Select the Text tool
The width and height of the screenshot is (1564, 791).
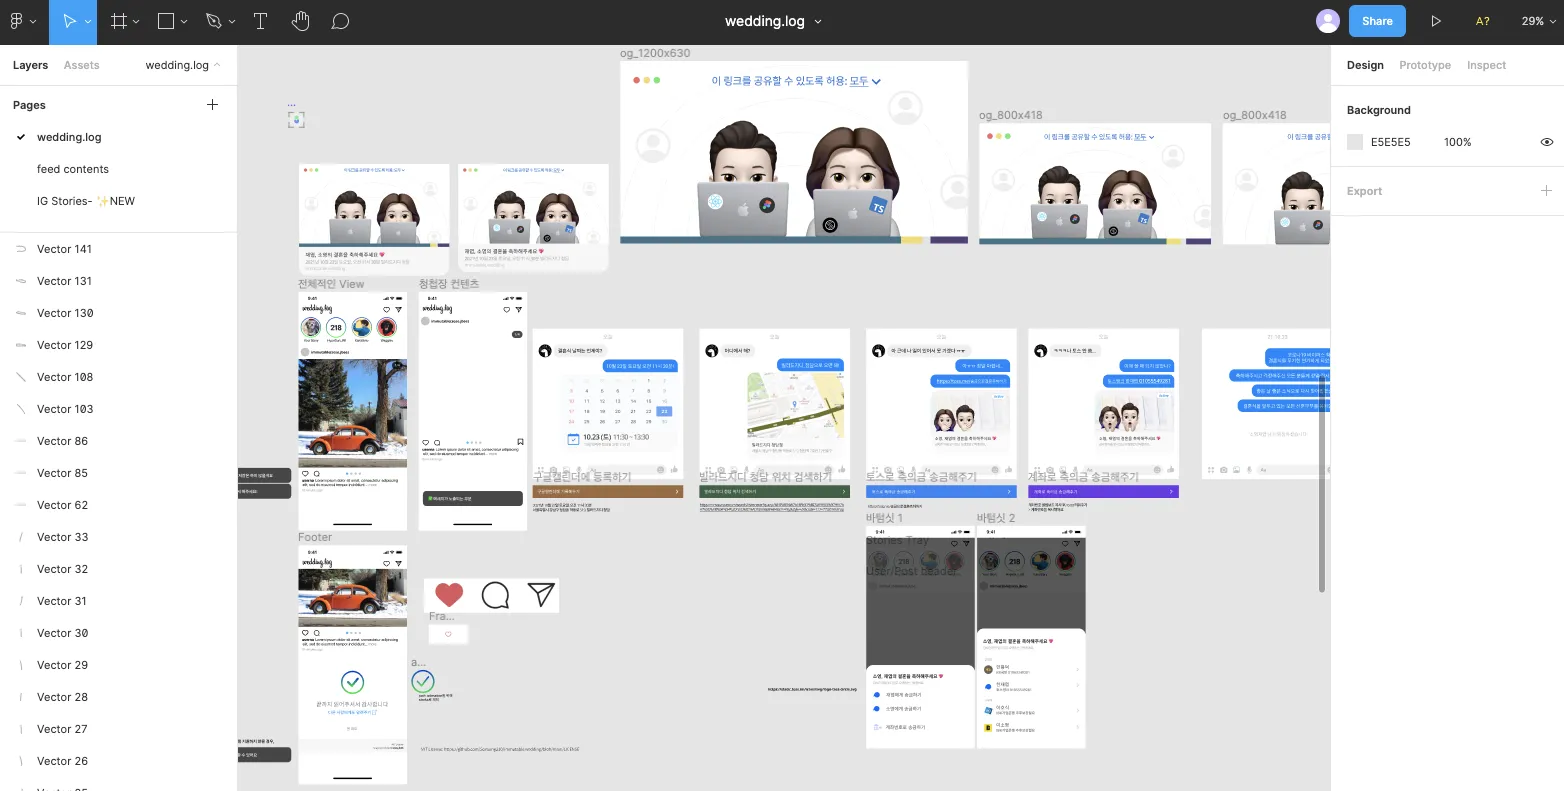tap(260, 21)
